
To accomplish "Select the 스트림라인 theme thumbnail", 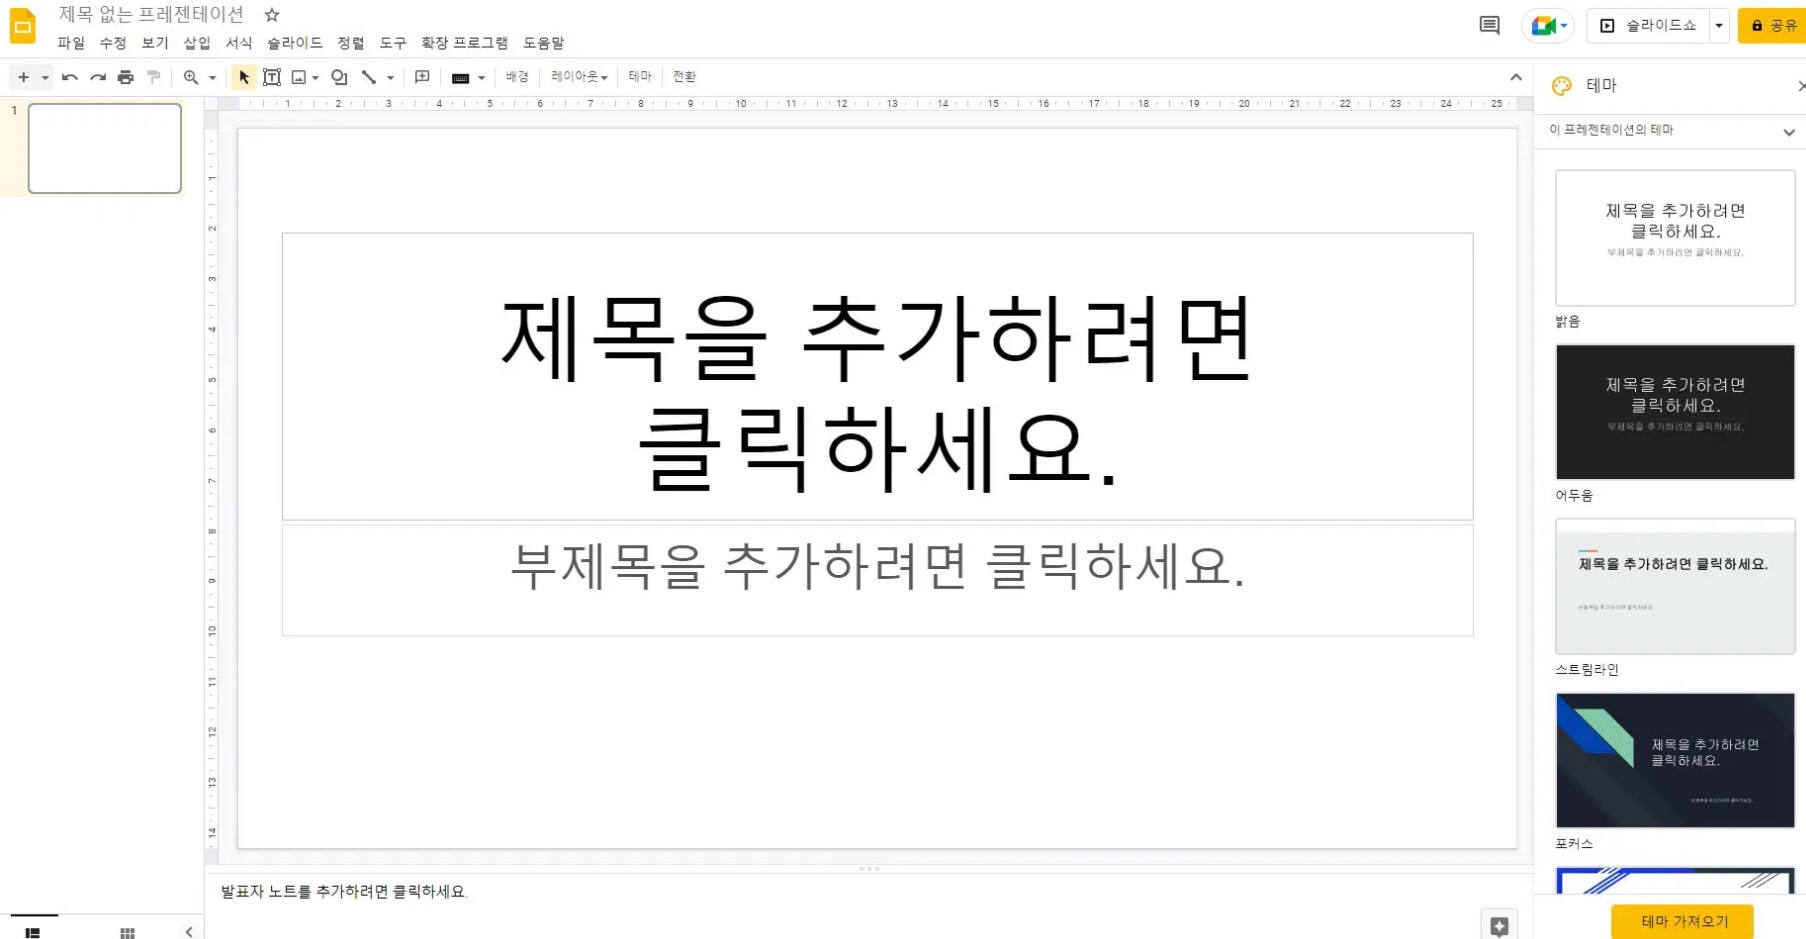I will point(1675,586).
